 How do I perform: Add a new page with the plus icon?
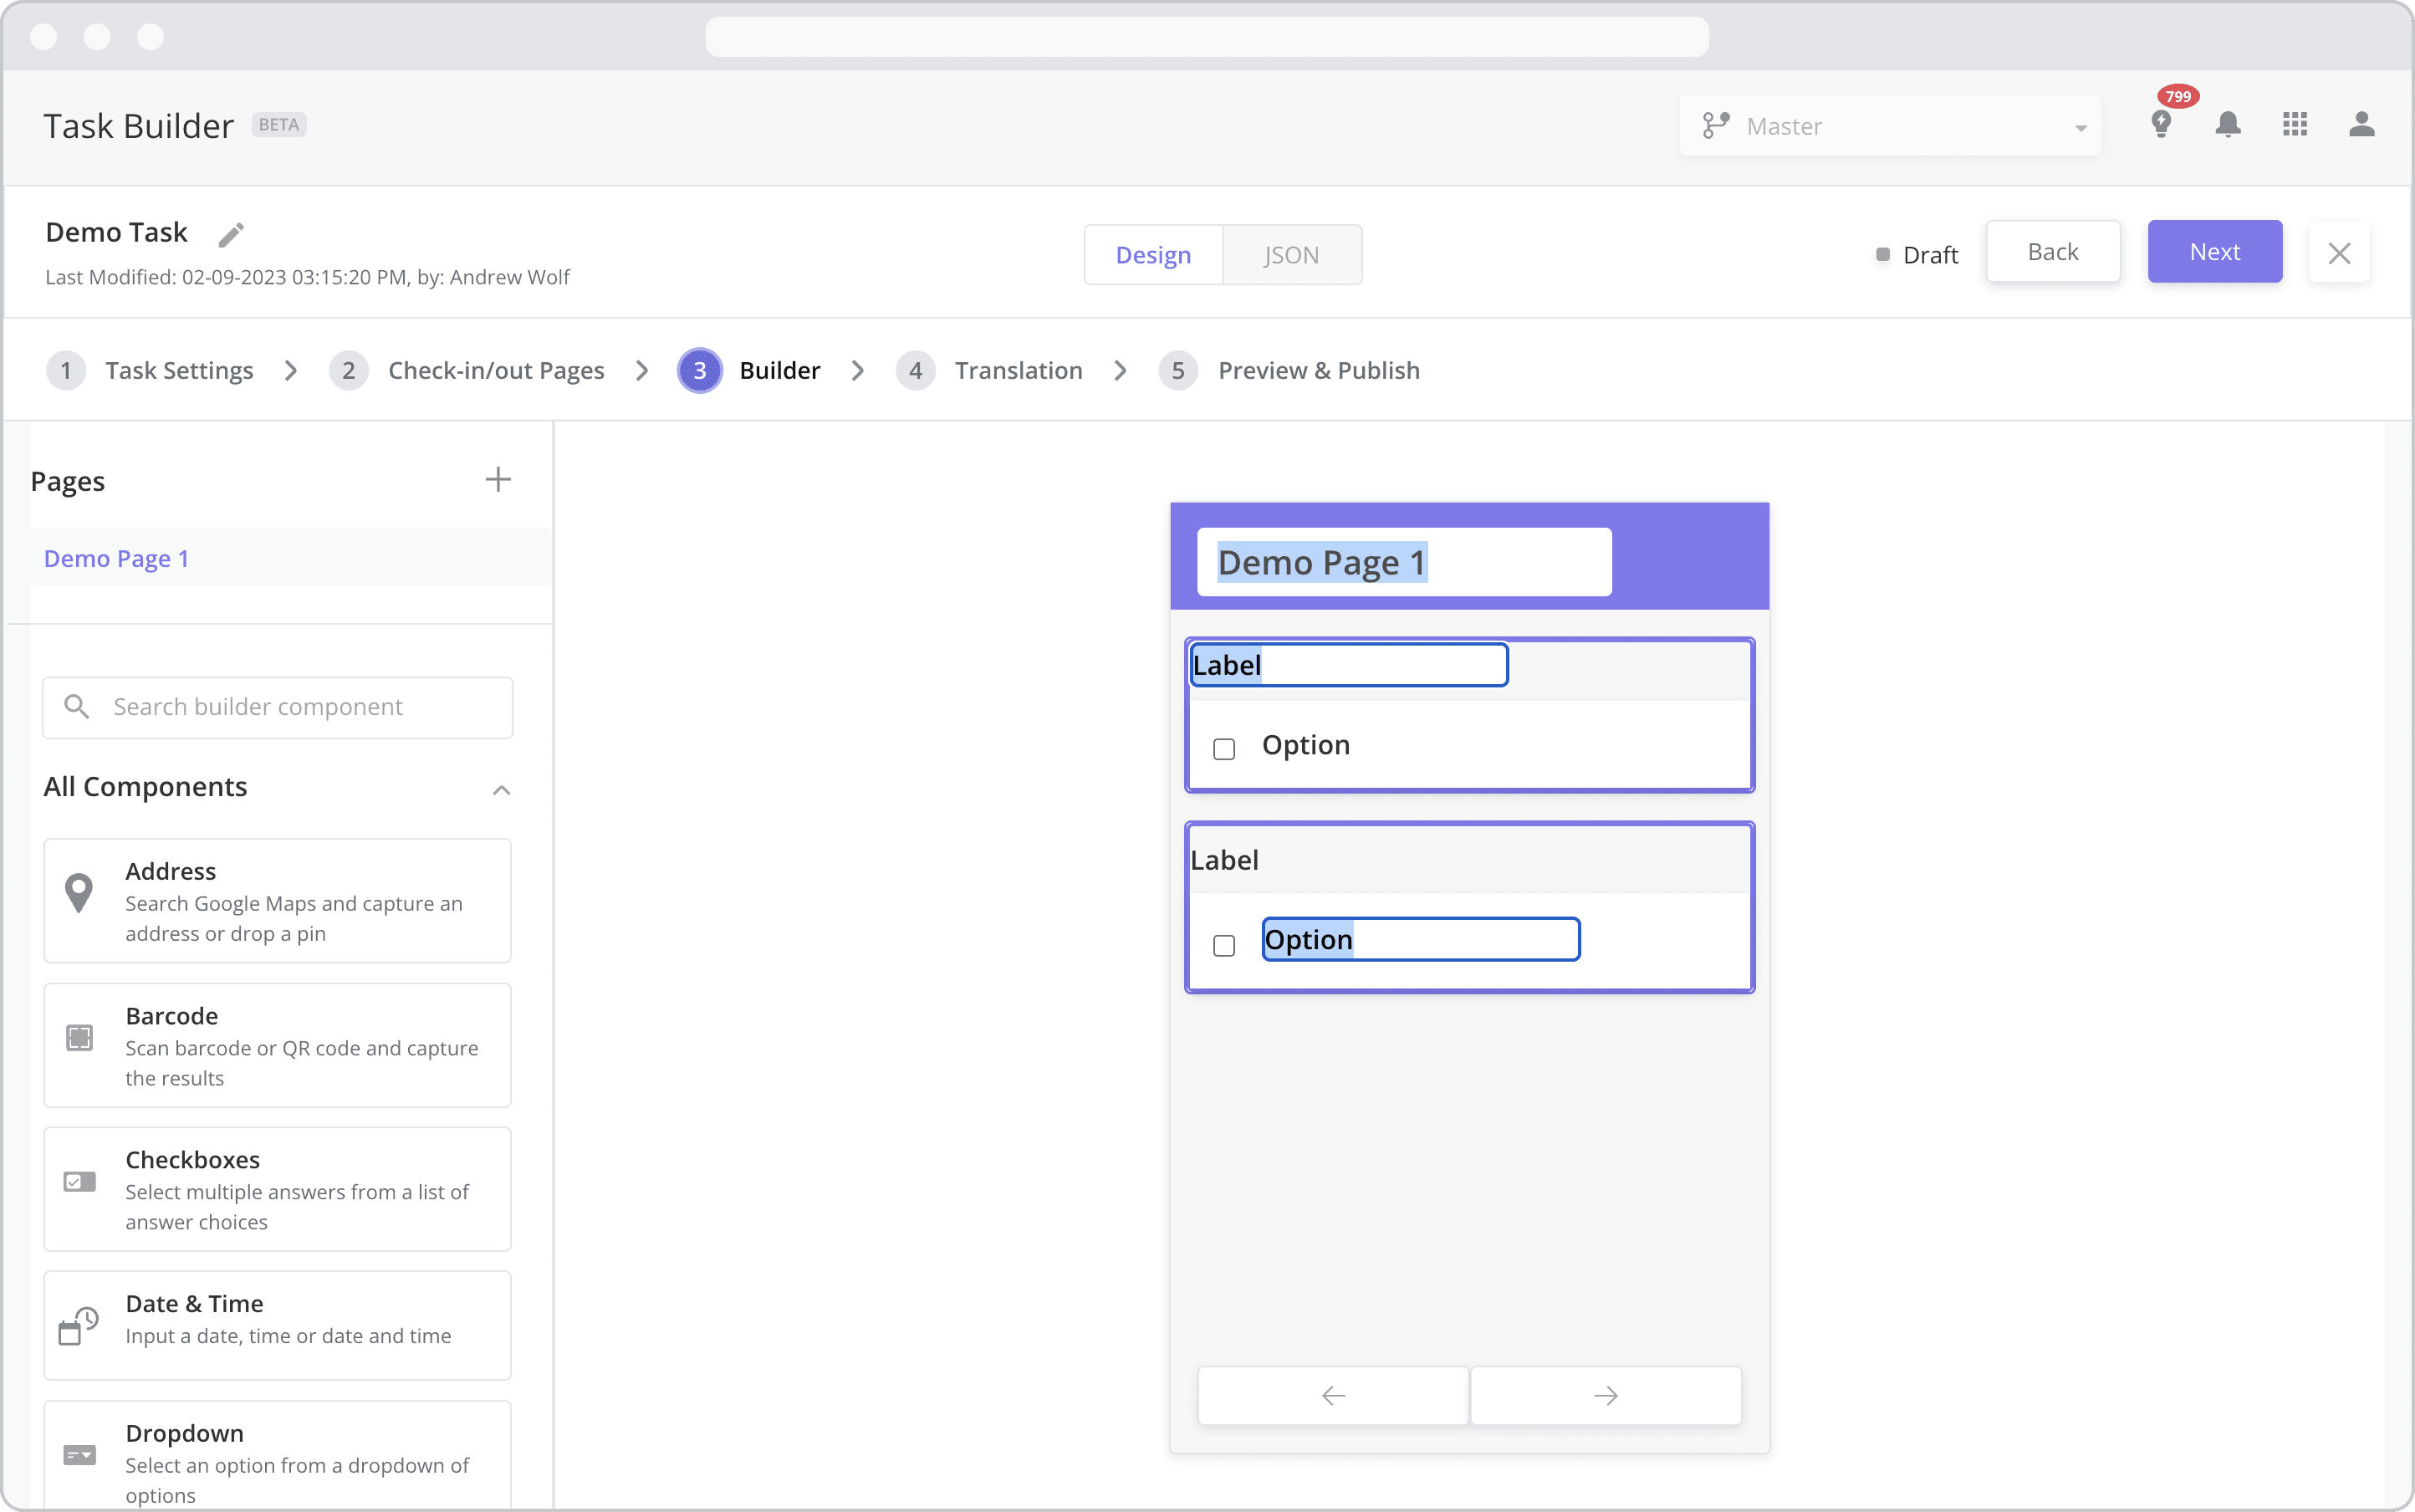(498, 480)
